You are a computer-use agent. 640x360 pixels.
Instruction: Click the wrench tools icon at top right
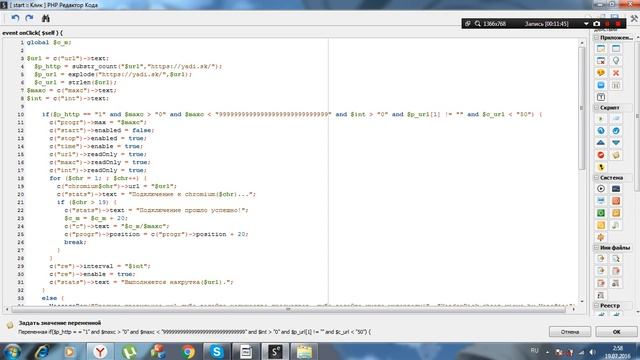634,18
